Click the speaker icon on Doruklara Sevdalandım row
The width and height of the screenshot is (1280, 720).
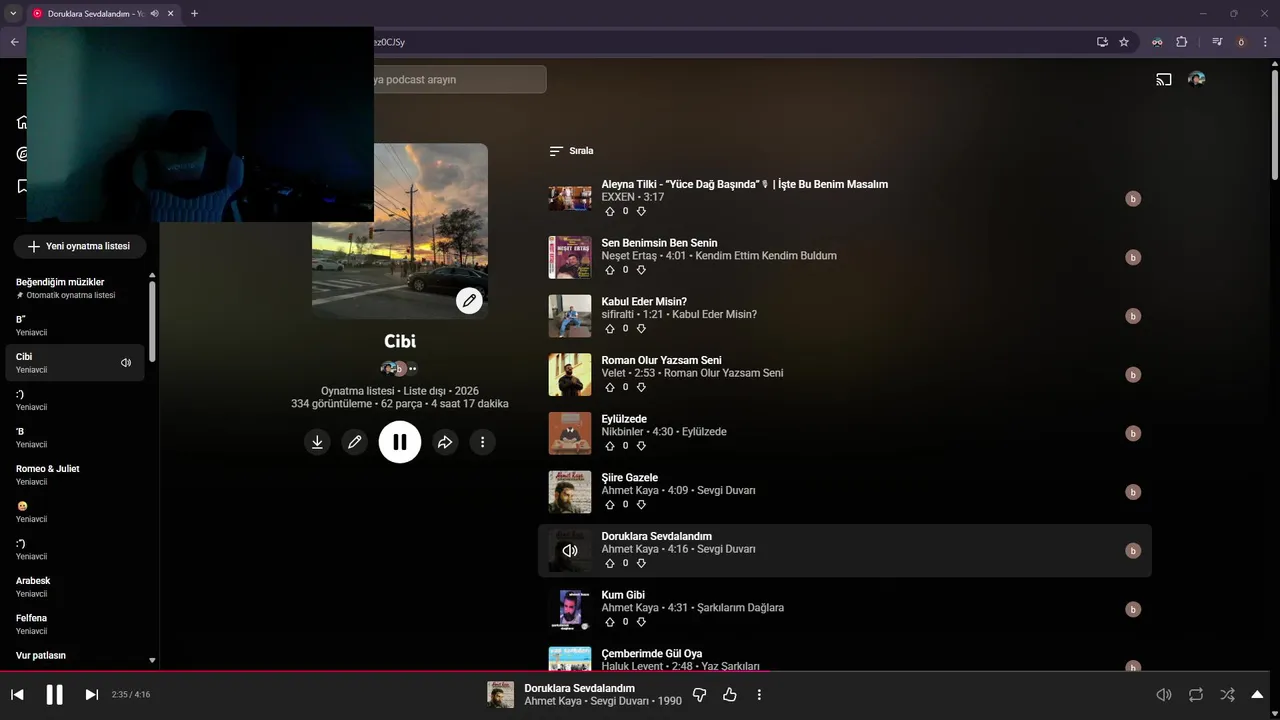click(570, 550)
